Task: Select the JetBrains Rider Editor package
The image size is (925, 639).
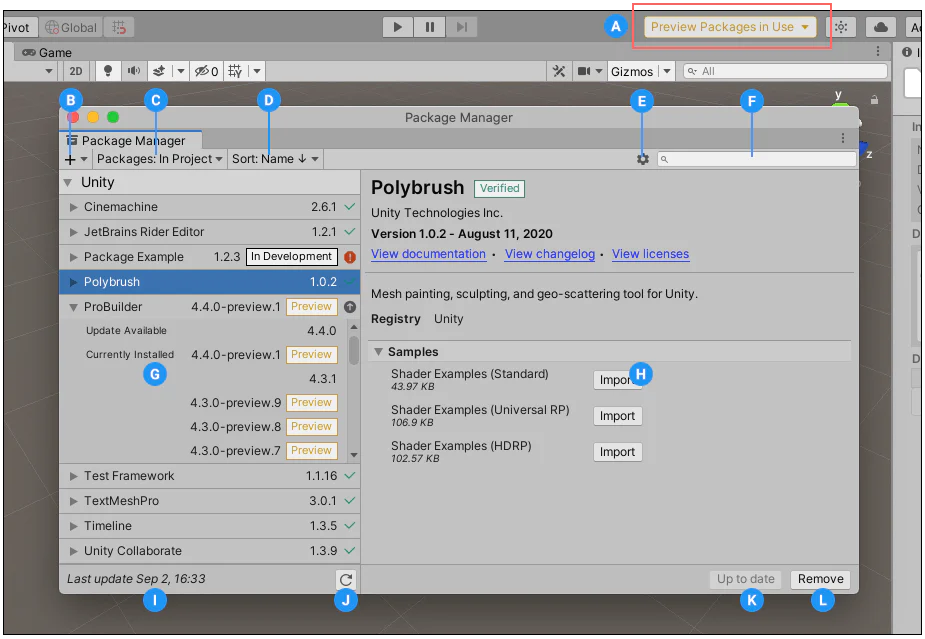Action: click(209, 232)
